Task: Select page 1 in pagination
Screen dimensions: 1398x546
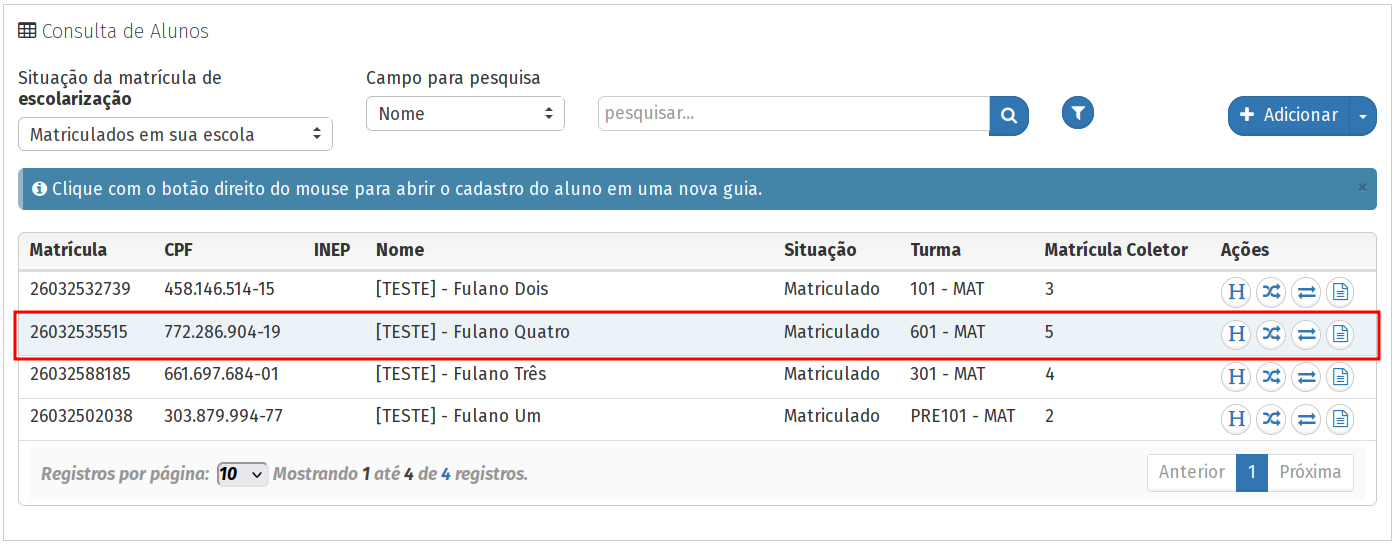Action: (1251, 473)
